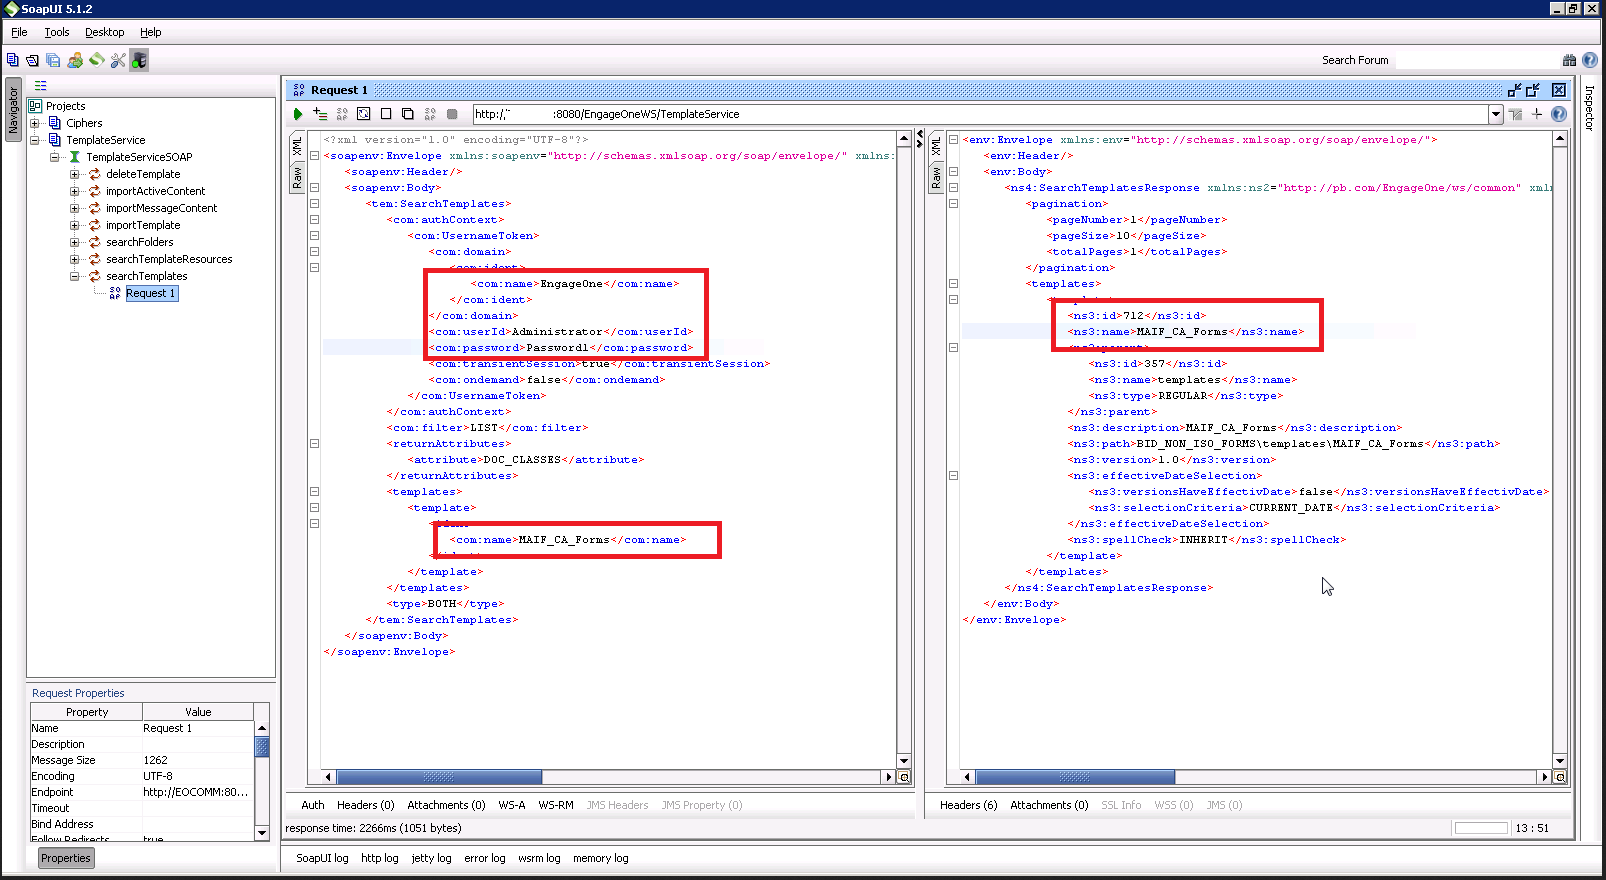This screenshot has height=880, width=1606.
Task: Select the importTemplate tree item
Action: coord(143,225)
